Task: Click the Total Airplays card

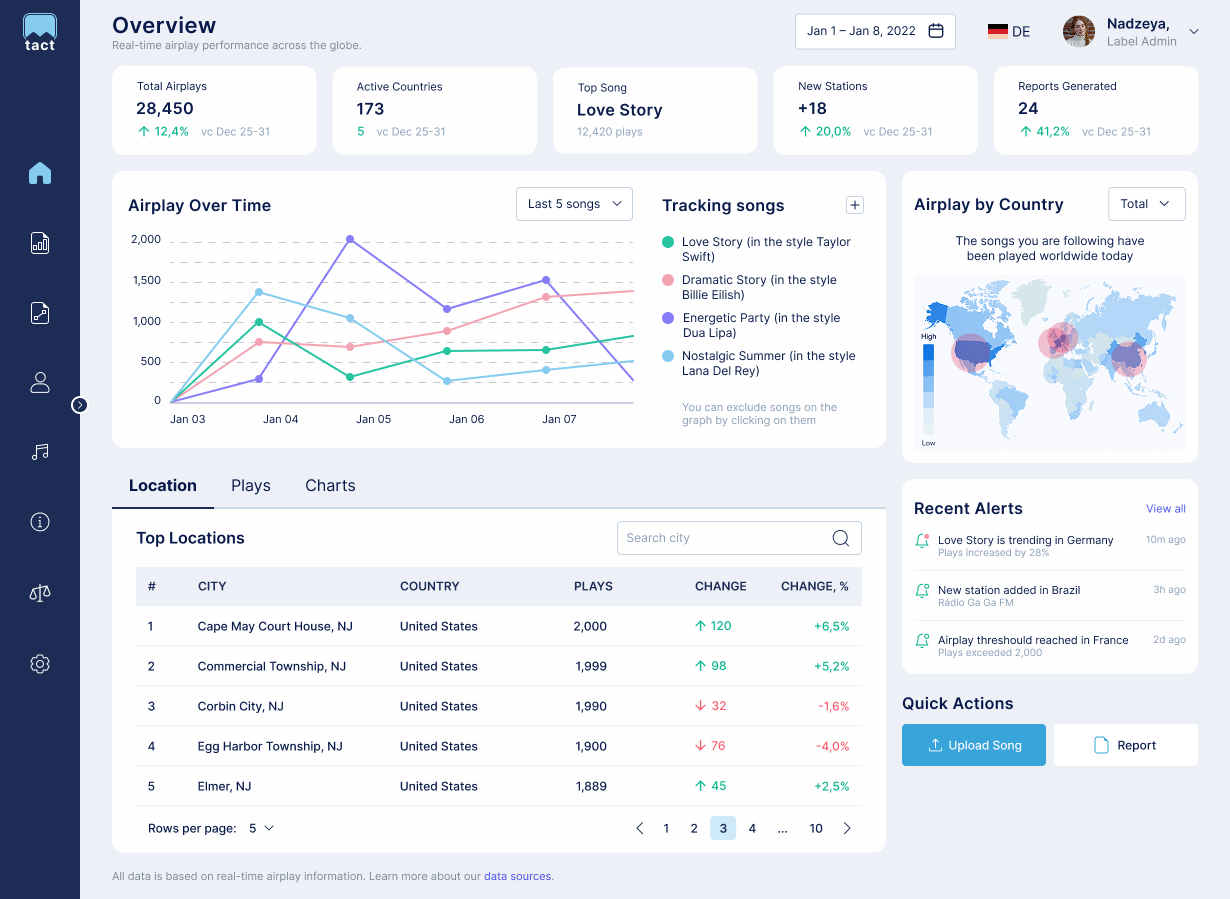Action: [x=214, y=111]
